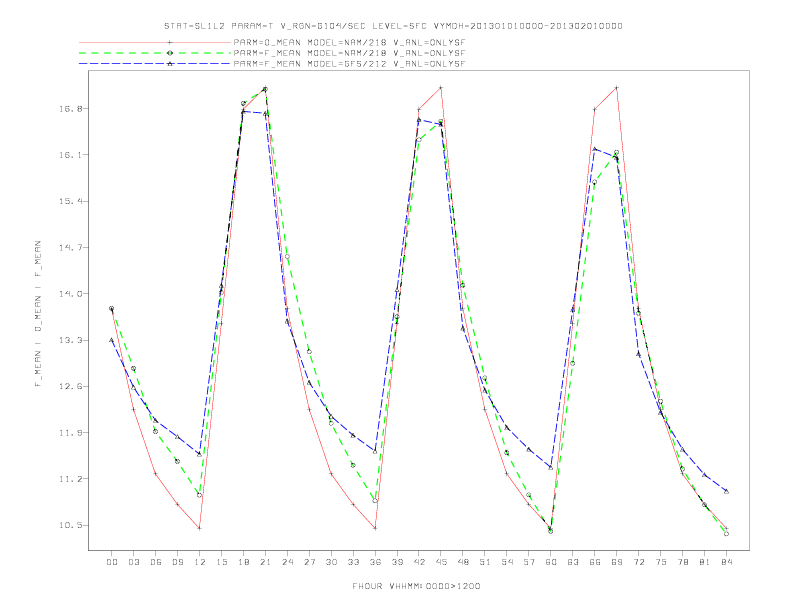Viewport: 792px width, 612px height.
Task: Select legend entry PARM=O_MEAN MODEL=NAM/218
Action: tap(349, 42)
